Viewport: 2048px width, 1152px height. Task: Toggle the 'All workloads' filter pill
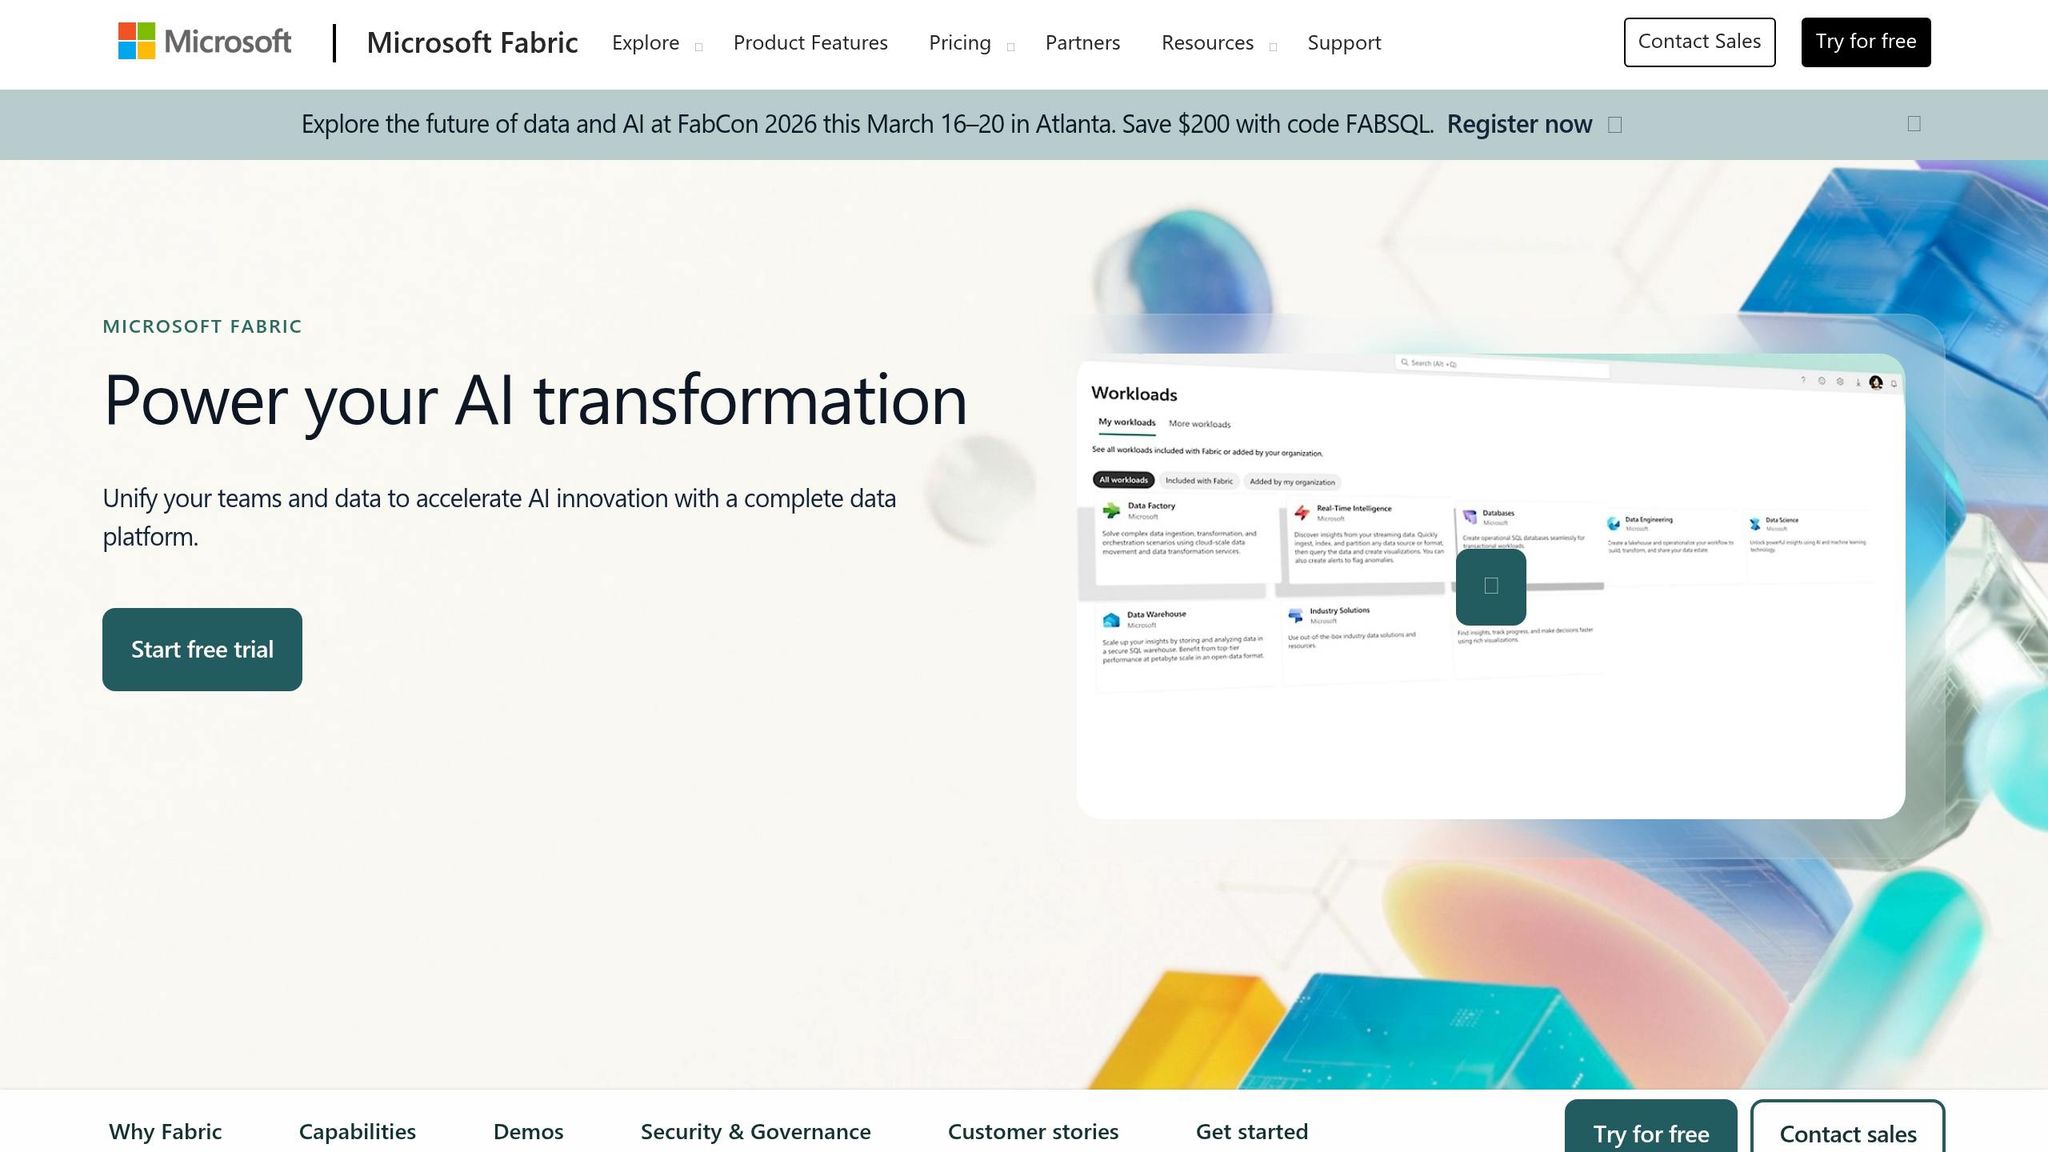1123,480
